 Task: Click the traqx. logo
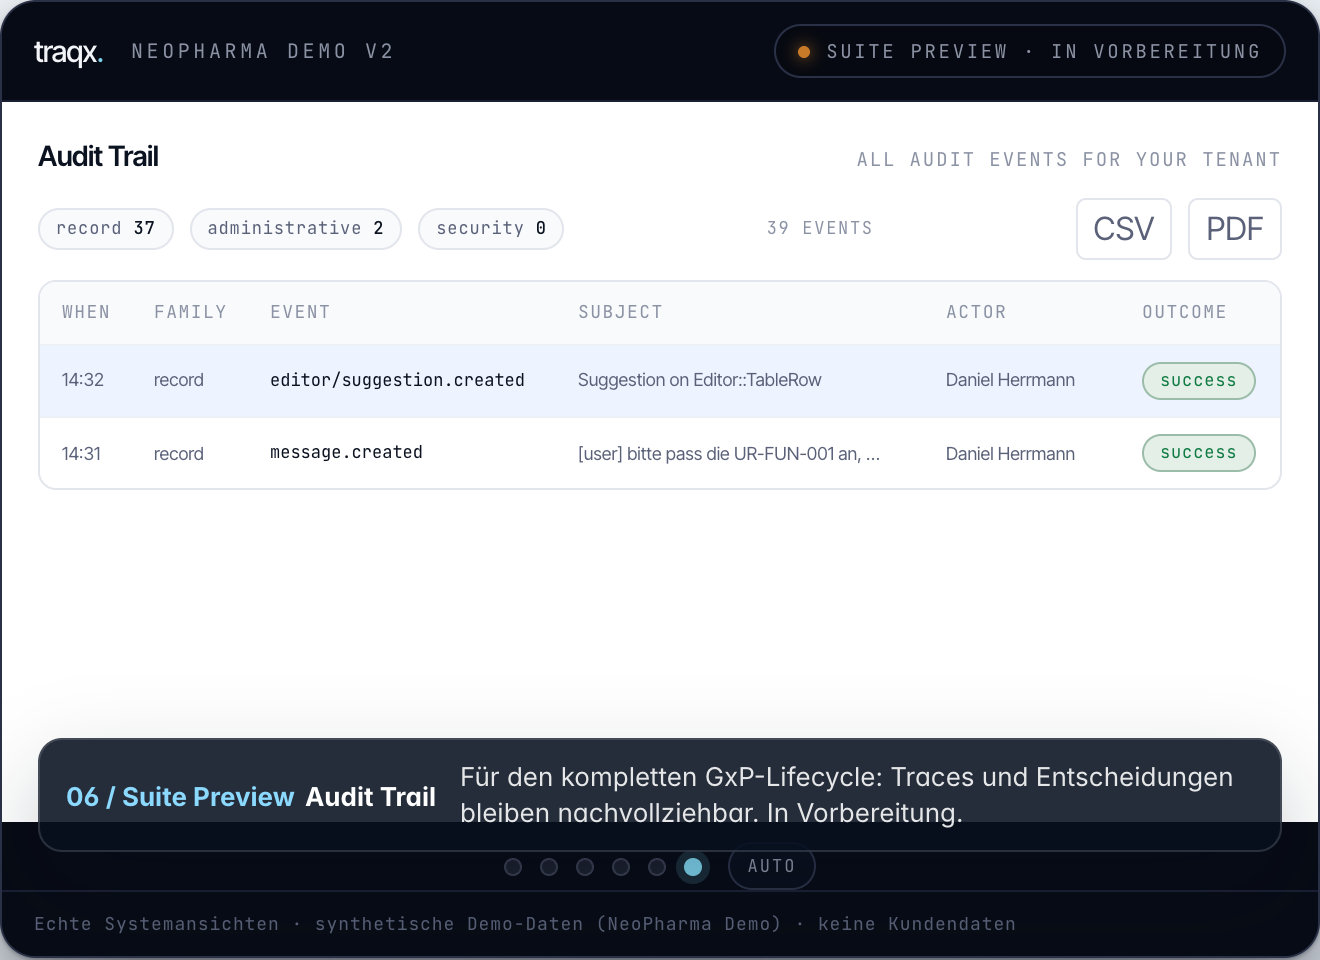68,52
